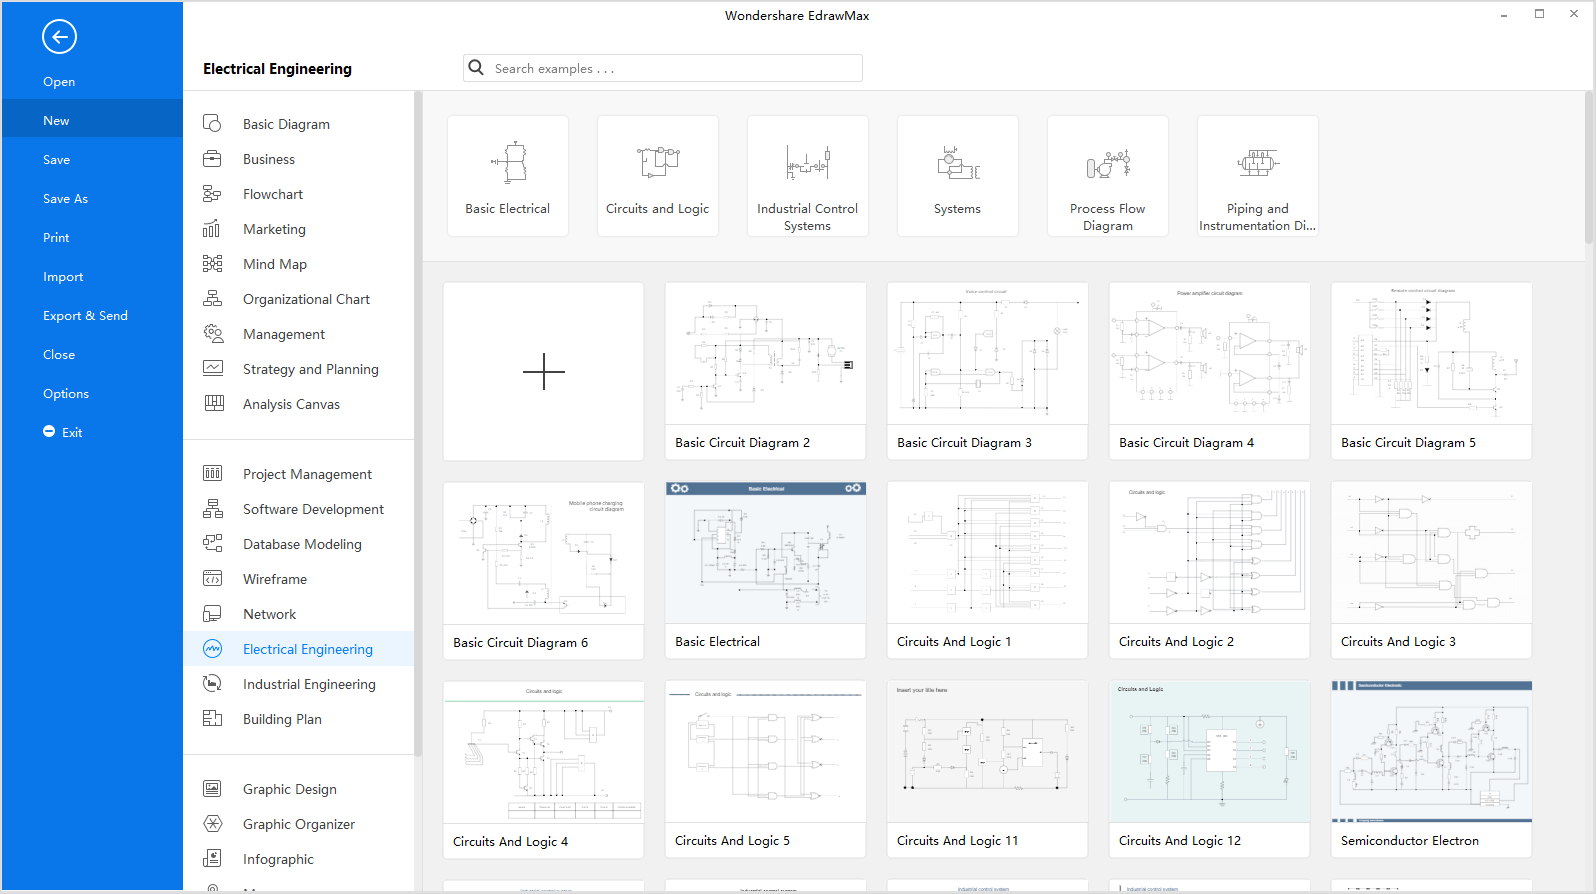Viewport: 1596px width, 894px height.
Task: Choose the Circuits and Logic type icon
Action: [x=658, y=163]
